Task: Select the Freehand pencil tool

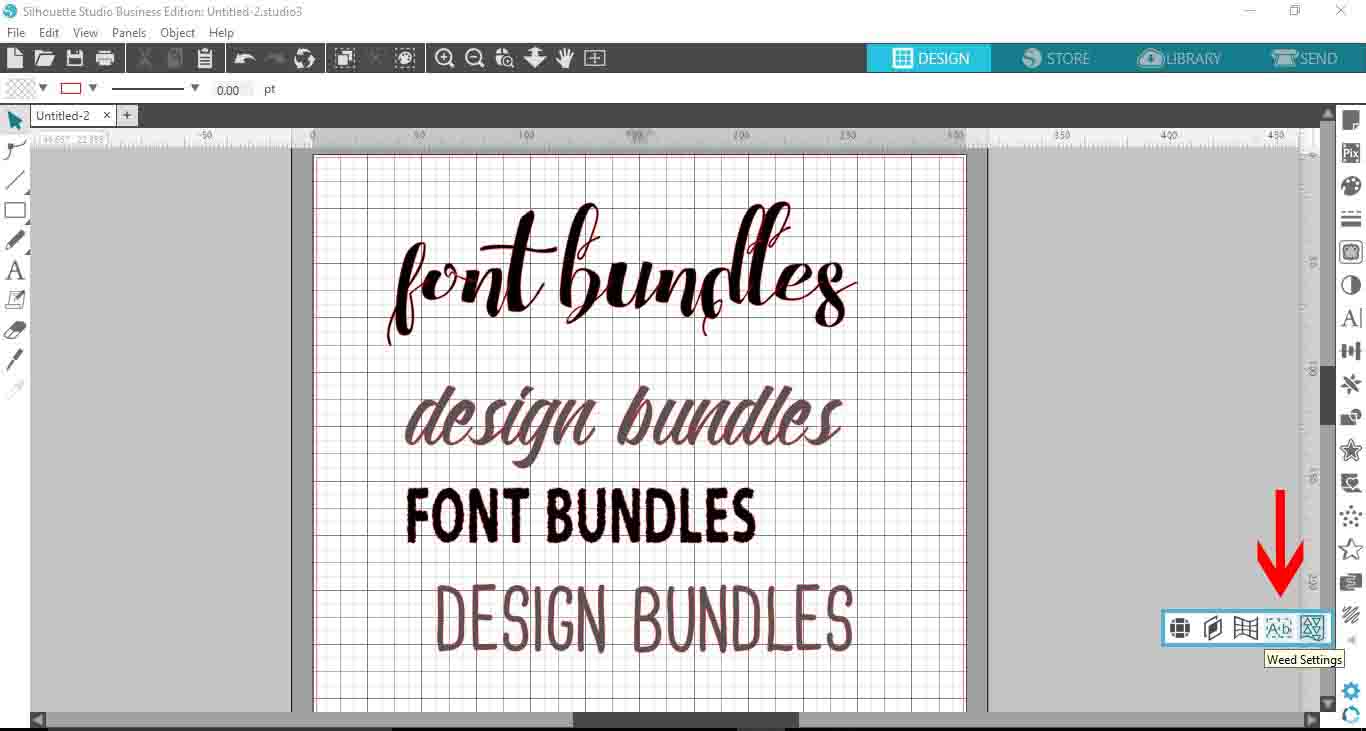Action: [15, 240]
